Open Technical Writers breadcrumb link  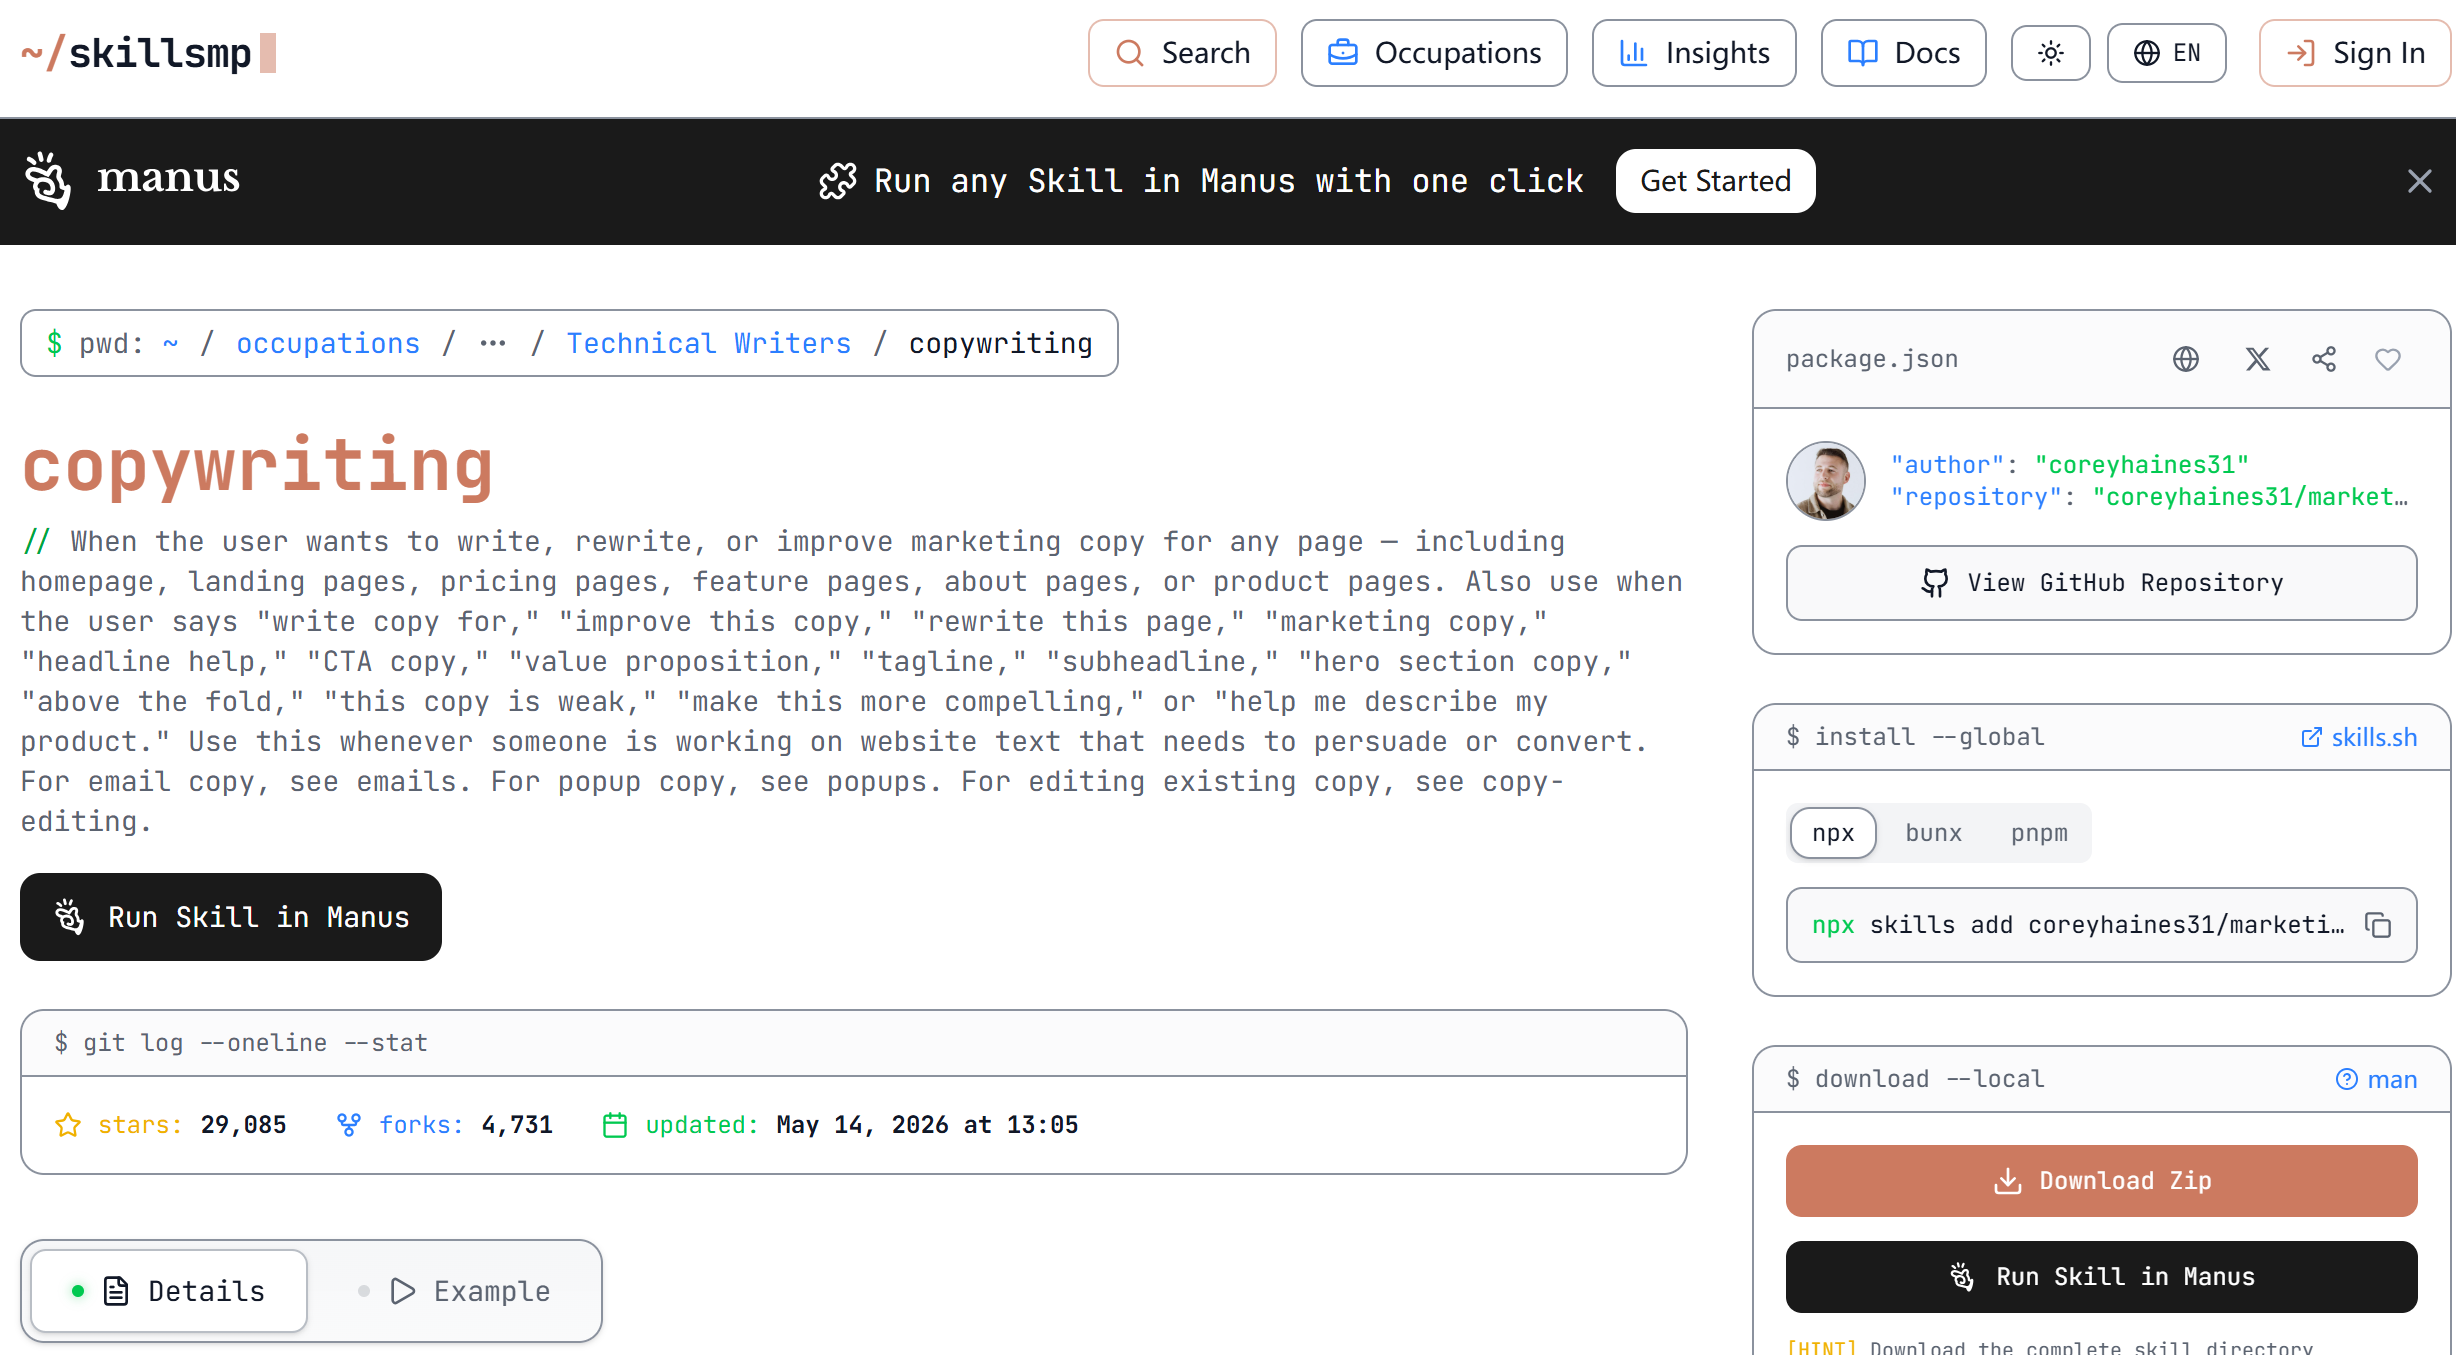coord(709,343)
